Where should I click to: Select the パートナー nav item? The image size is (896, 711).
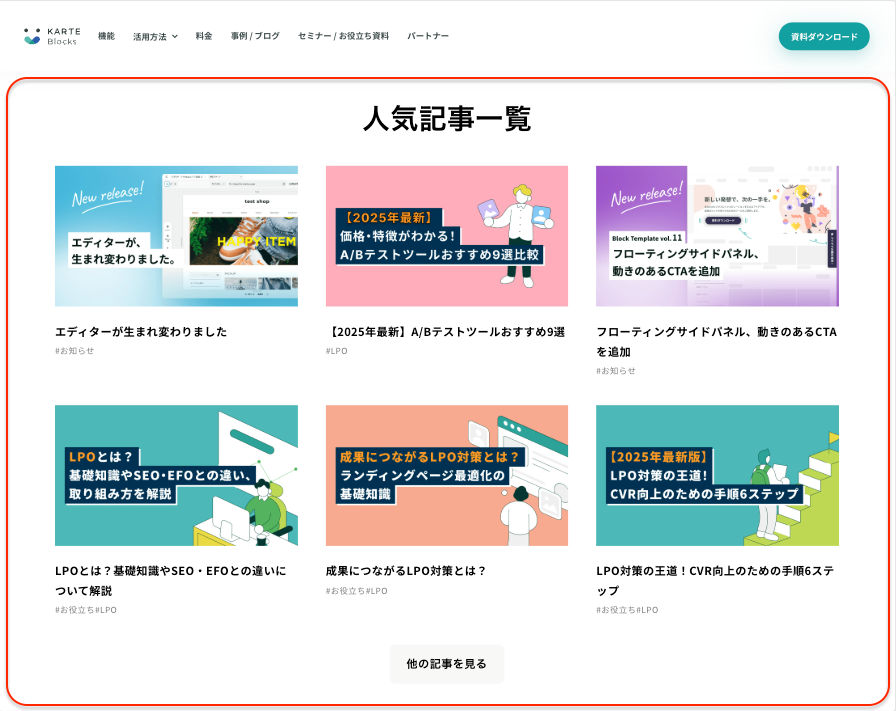[428, 36]
